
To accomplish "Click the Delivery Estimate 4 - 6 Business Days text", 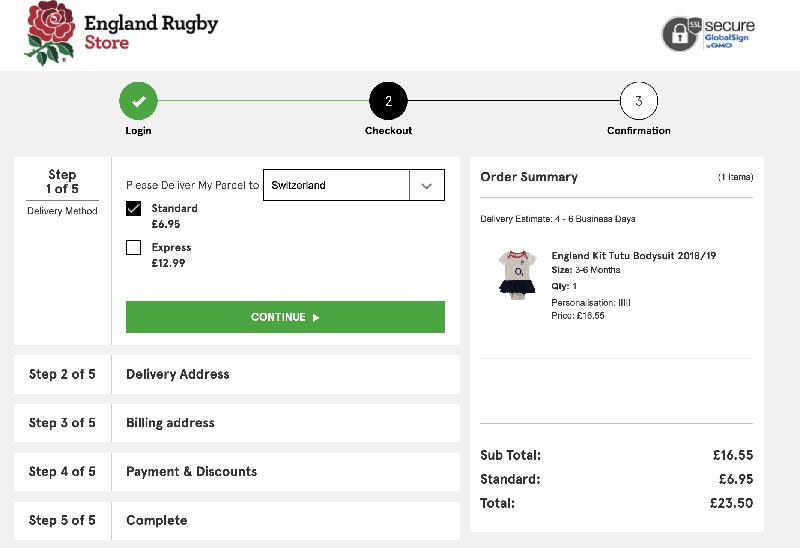I will pos(558,219).
